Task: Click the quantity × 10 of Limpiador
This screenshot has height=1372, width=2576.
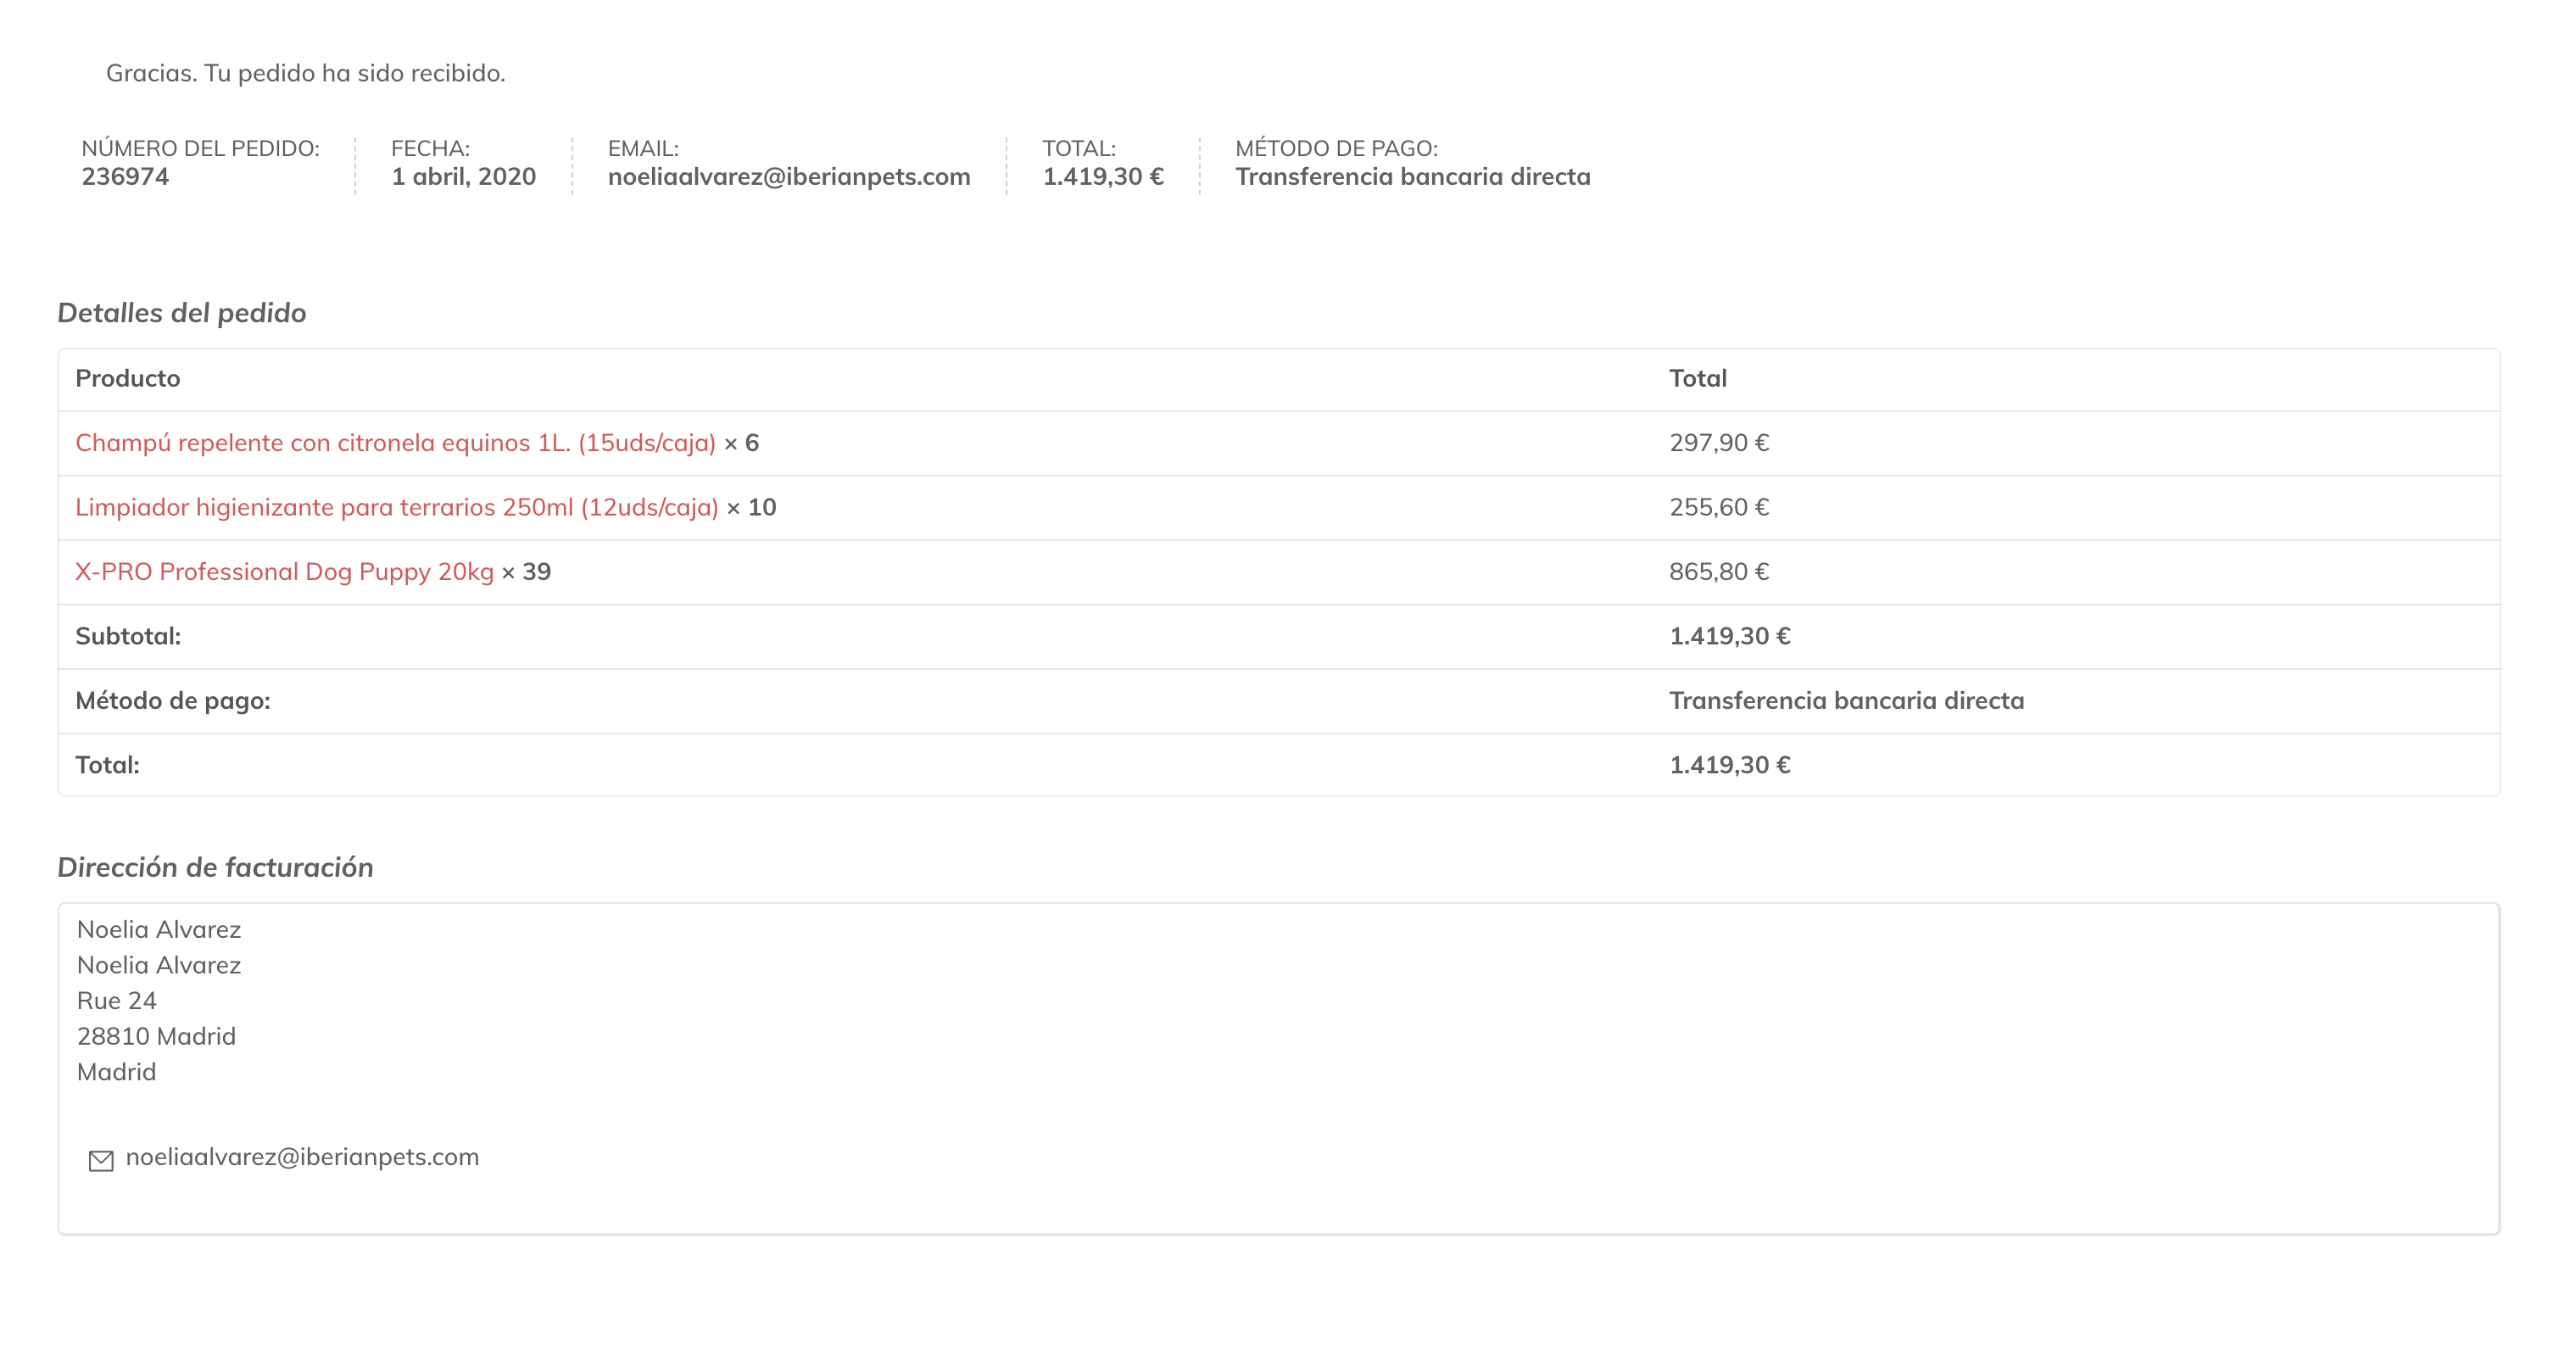Action: [x=751, y=507]
